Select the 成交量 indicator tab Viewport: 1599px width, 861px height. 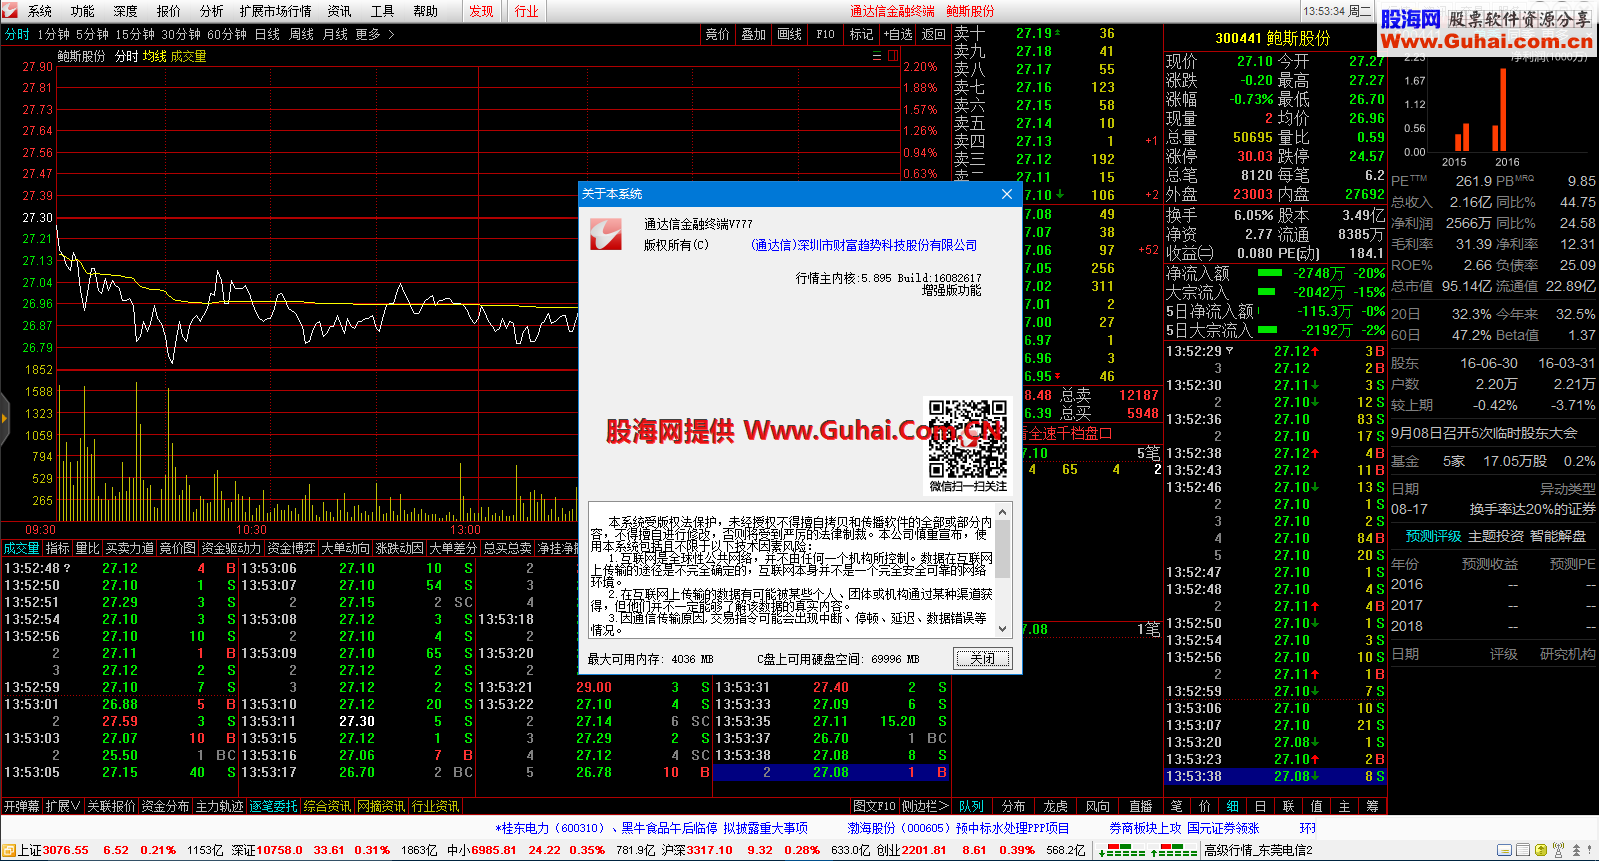(21, 548)
